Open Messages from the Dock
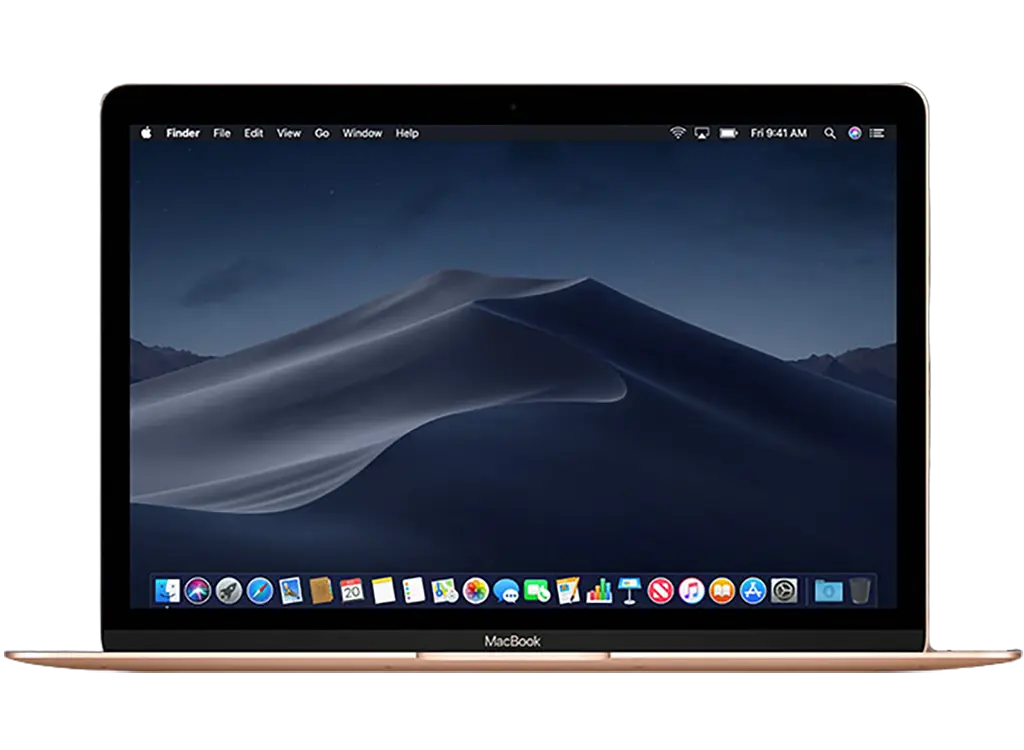Viewport: 1024px width, 750px height. (x=509, y=592)
